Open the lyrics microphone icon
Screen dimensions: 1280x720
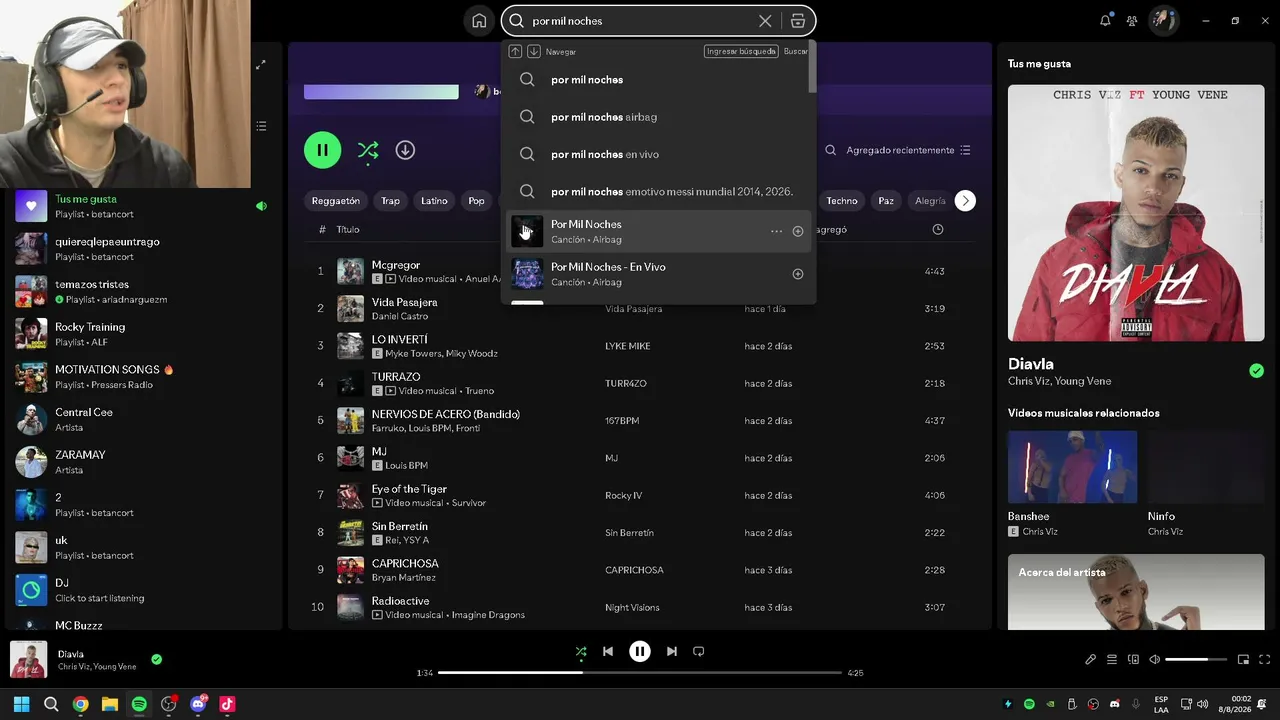coord(1091,660)
